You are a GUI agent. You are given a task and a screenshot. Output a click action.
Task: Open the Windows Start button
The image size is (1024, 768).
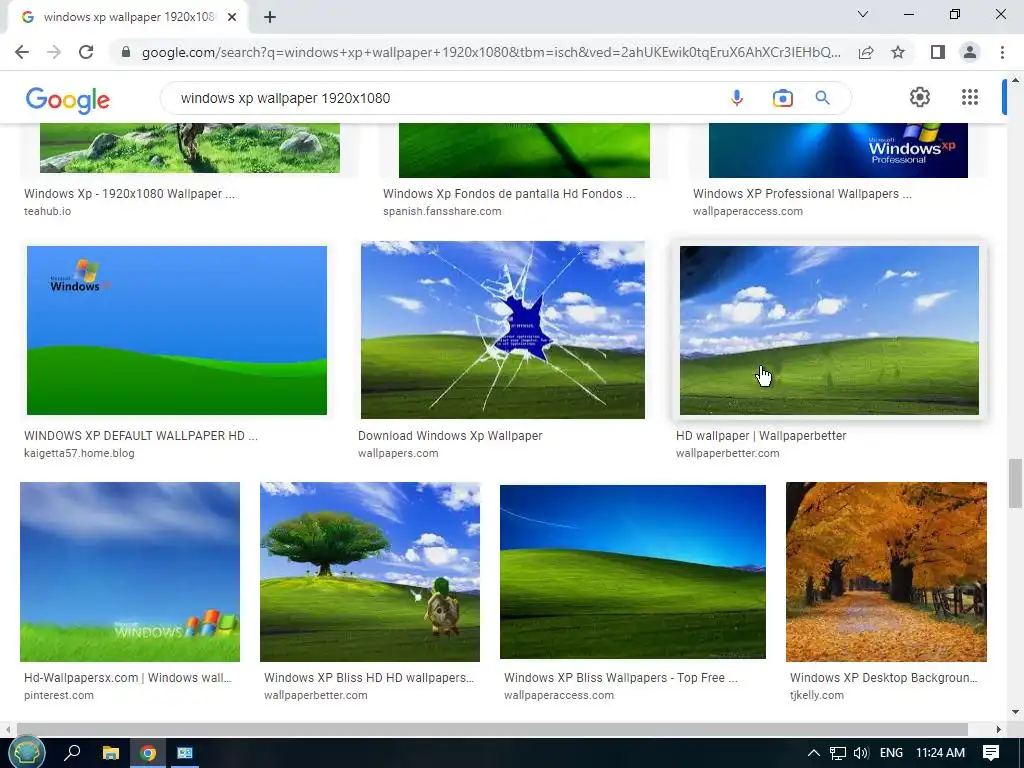click(26, 753)
